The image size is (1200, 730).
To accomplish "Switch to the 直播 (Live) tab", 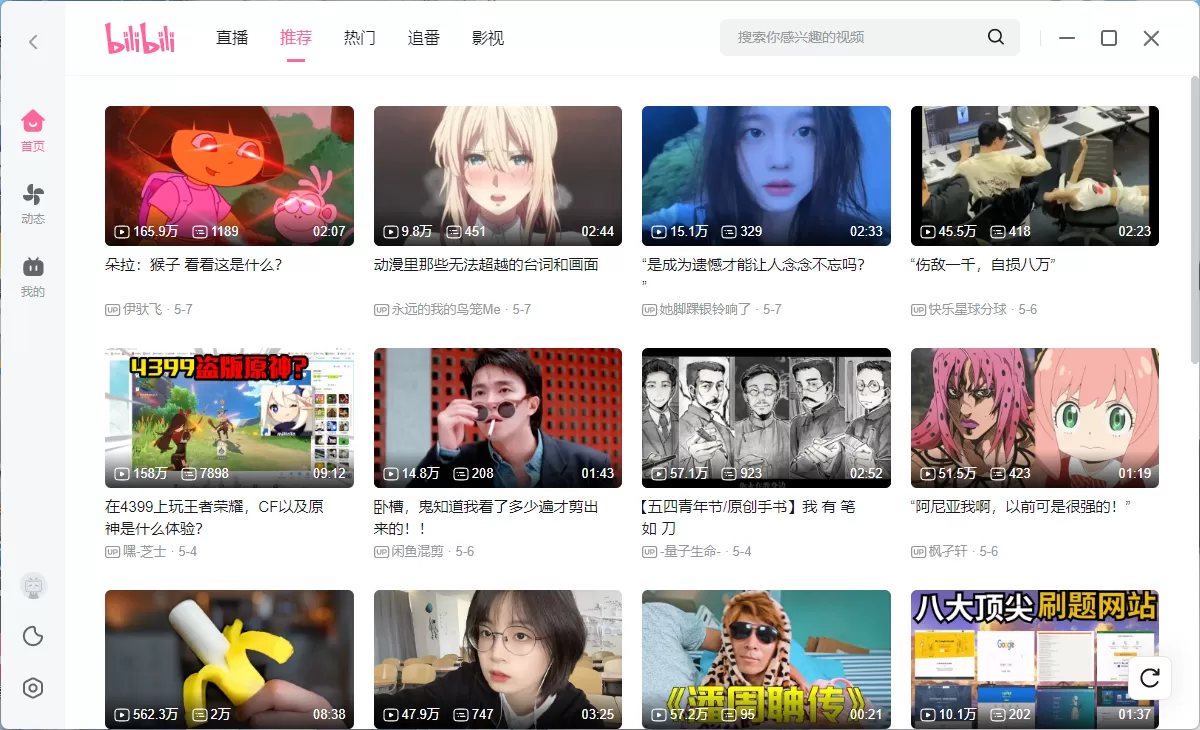I will point(231,37).
